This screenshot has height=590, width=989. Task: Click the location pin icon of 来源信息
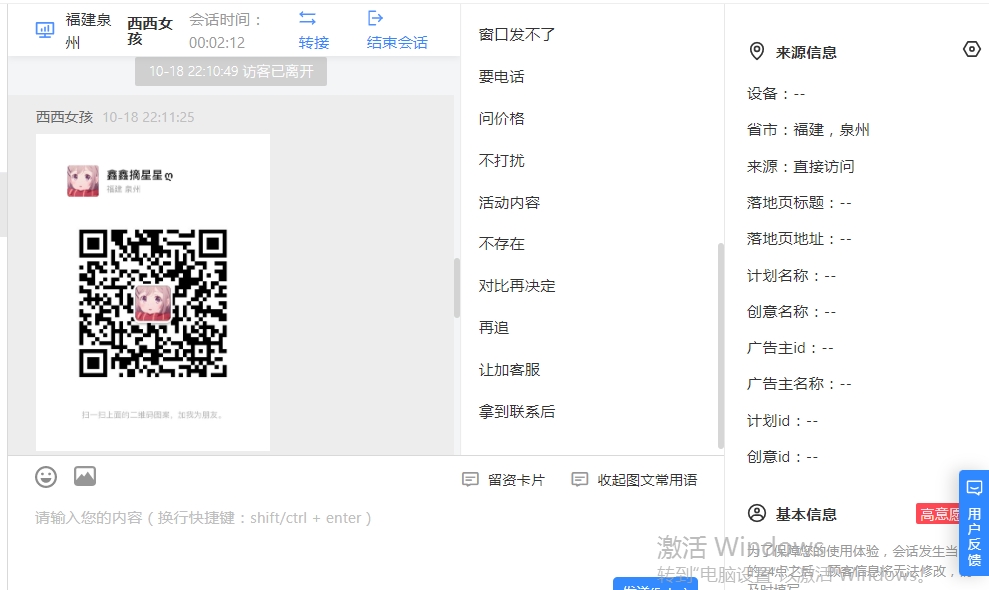756,51
